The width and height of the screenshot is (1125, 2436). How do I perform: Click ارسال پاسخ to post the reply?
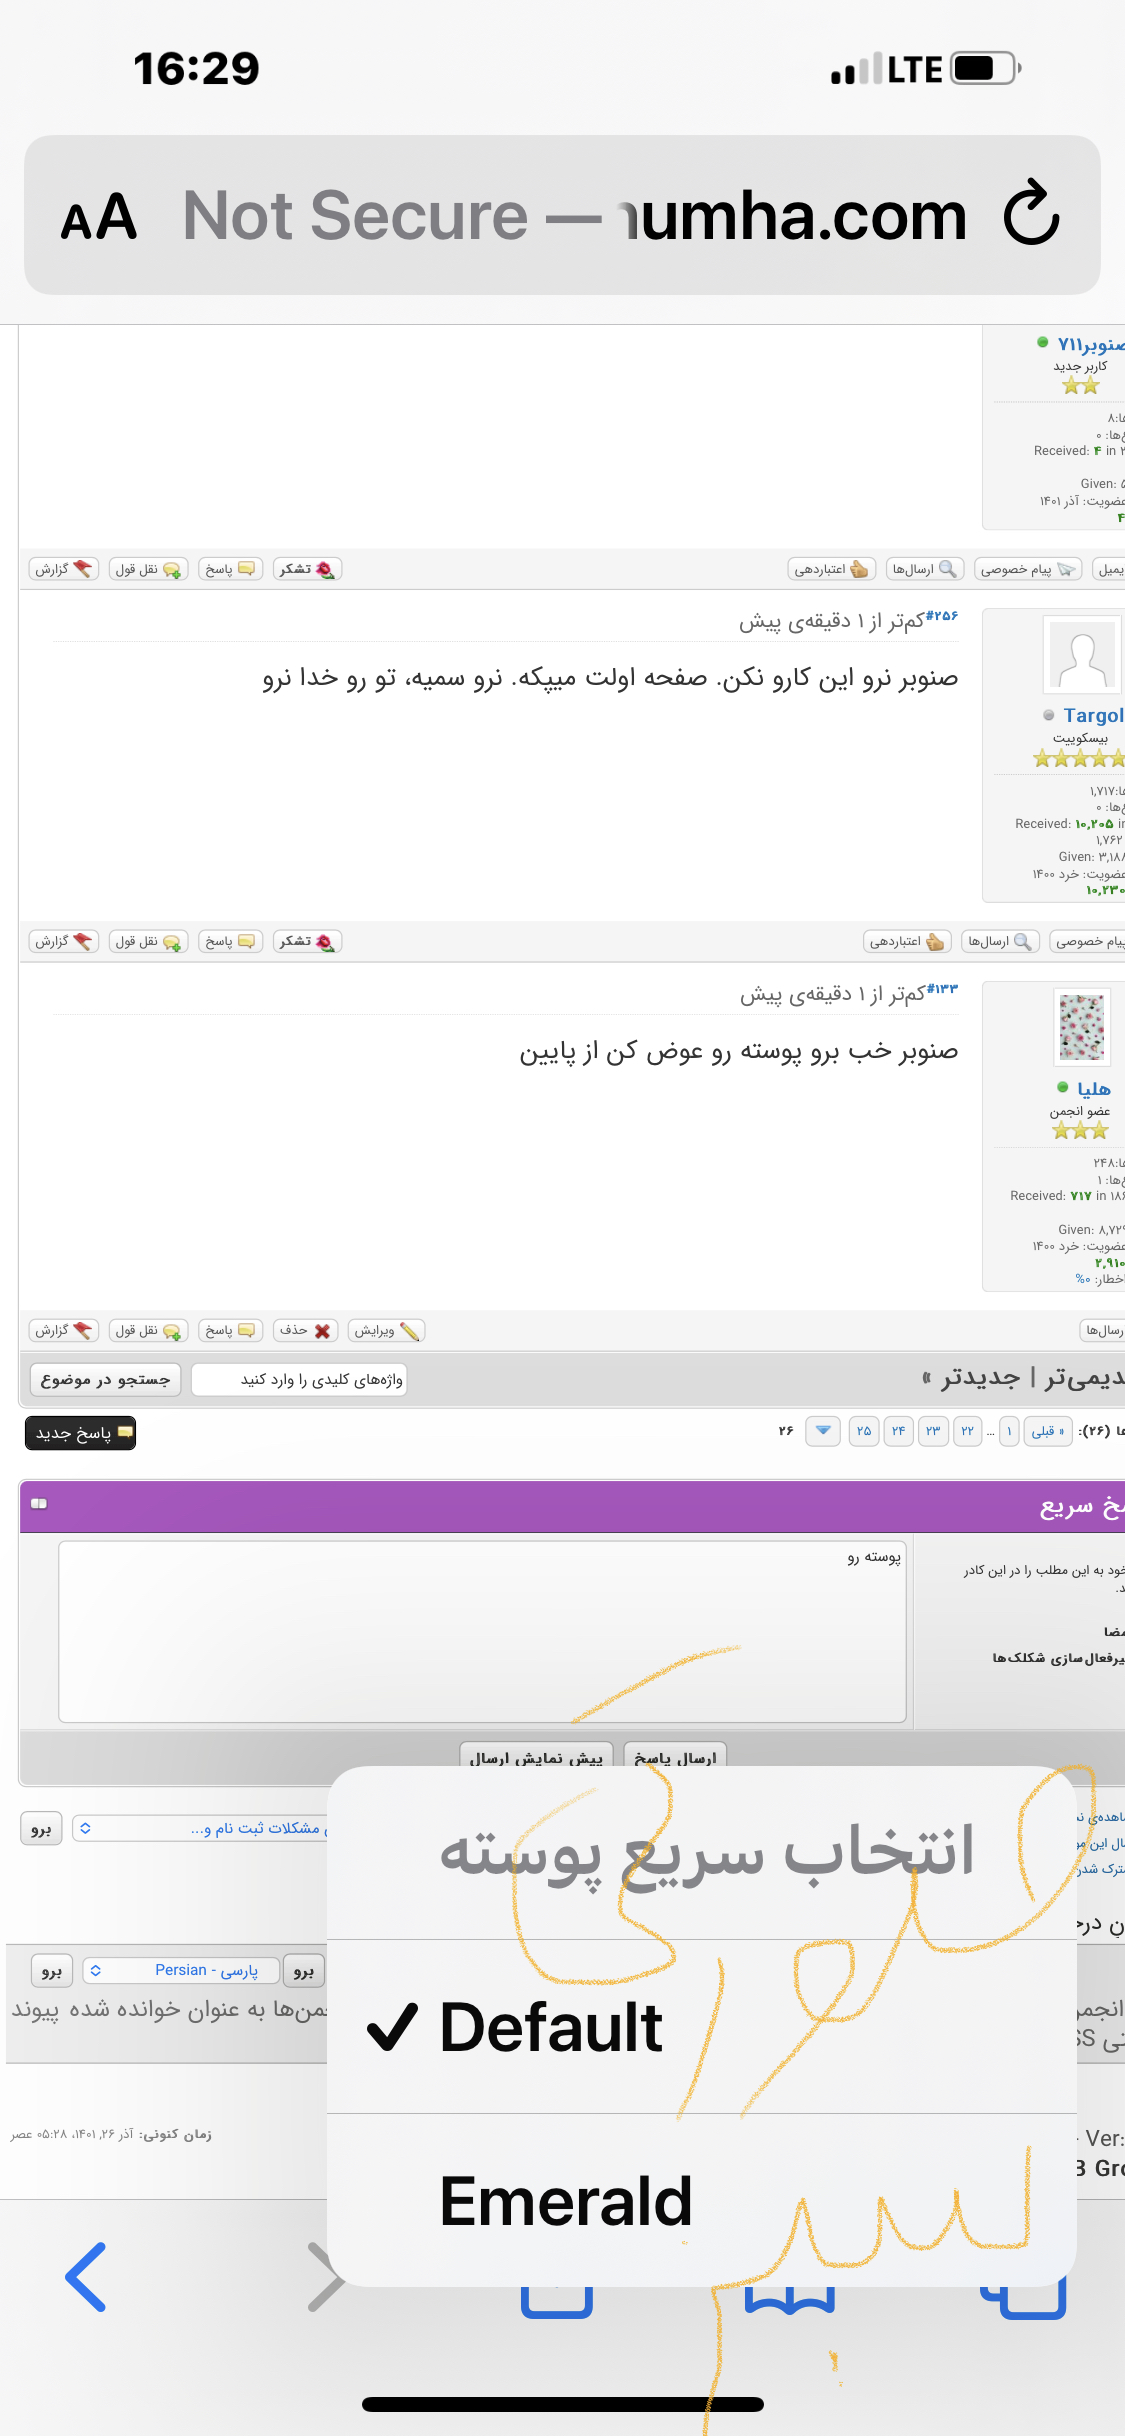coord(675,1757)
